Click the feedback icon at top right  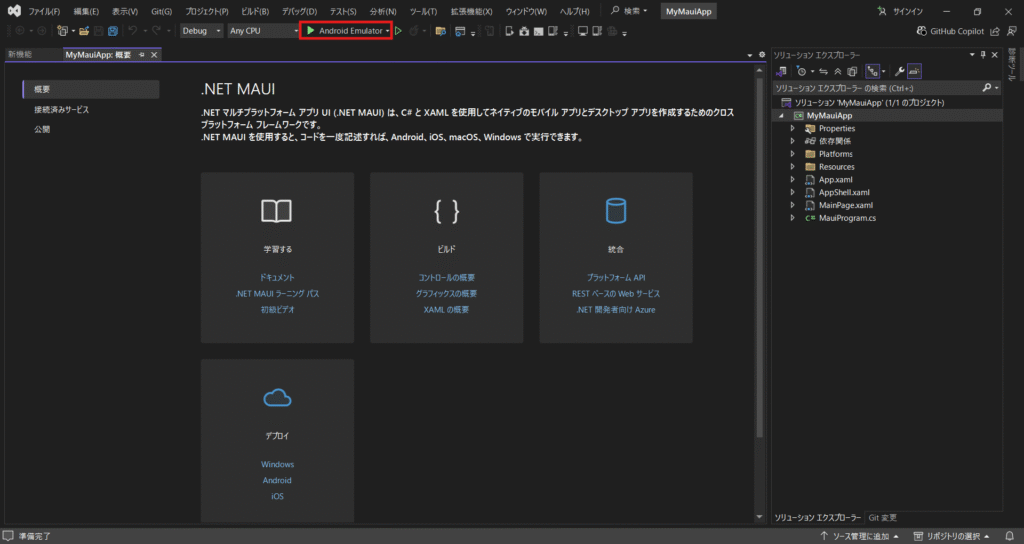click(x=1012, y=31)
